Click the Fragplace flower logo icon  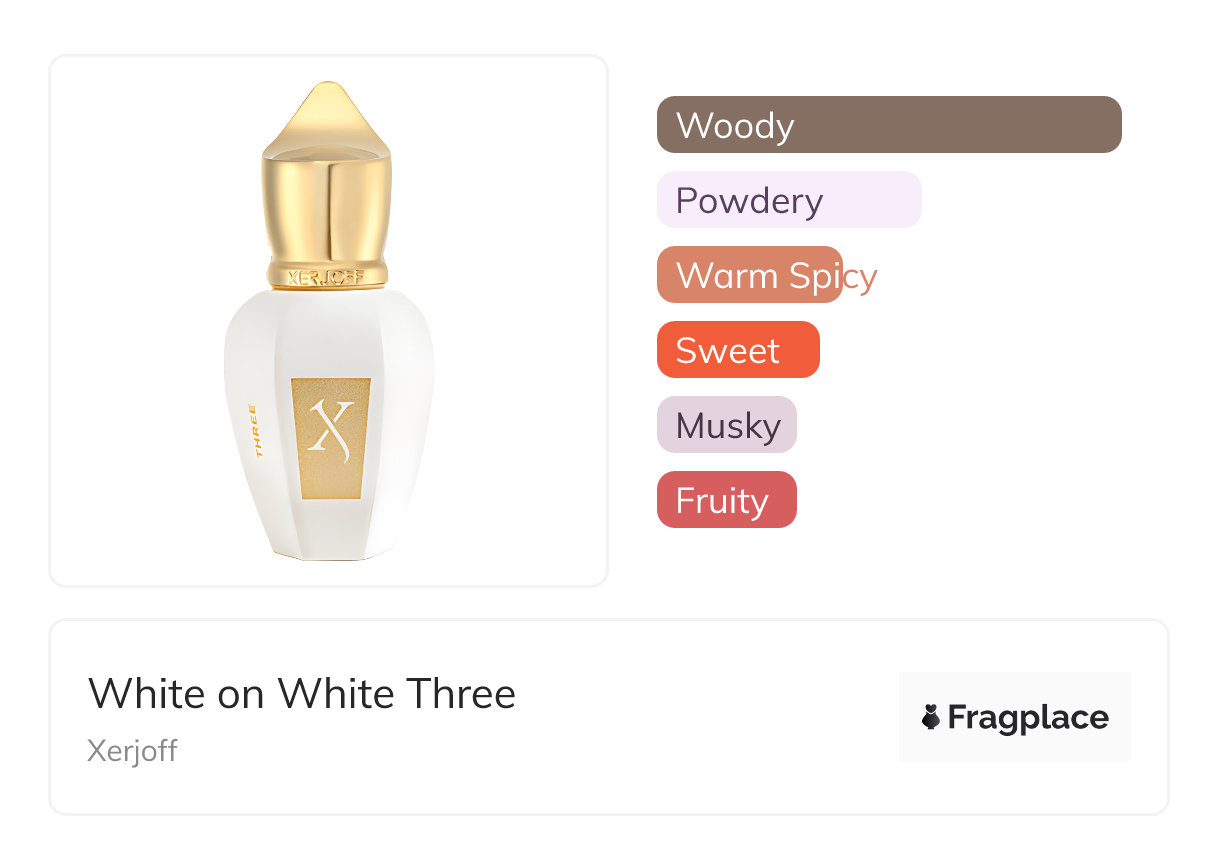(931, 717)
